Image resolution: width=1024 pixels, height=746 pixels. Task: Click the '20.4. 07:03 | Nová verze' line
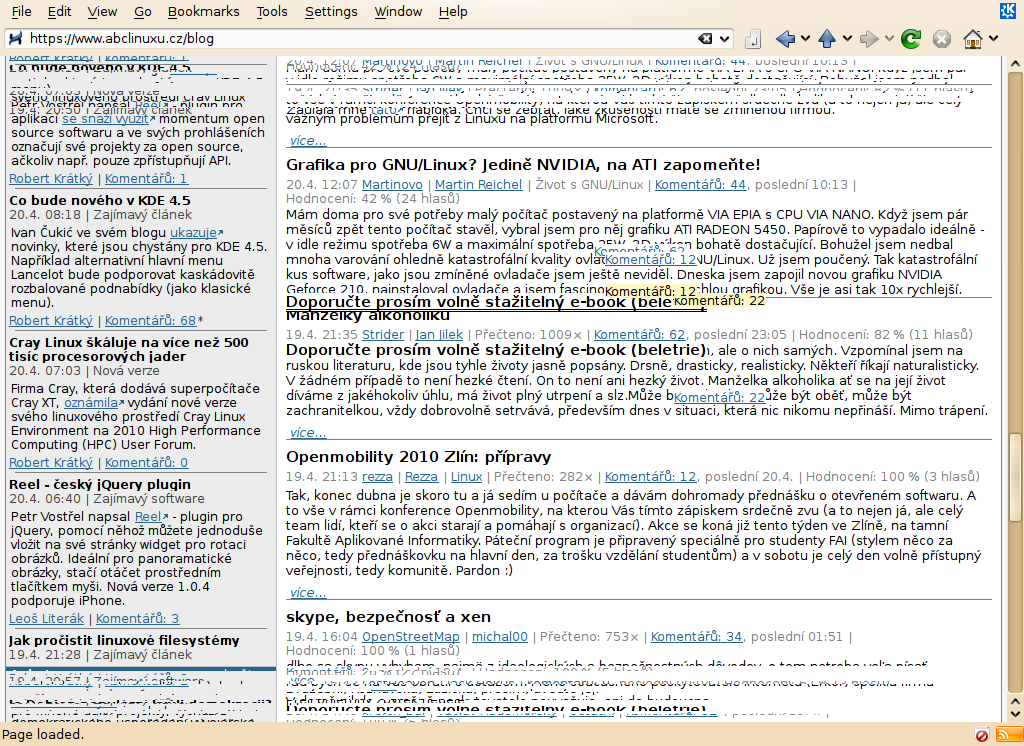84,370
